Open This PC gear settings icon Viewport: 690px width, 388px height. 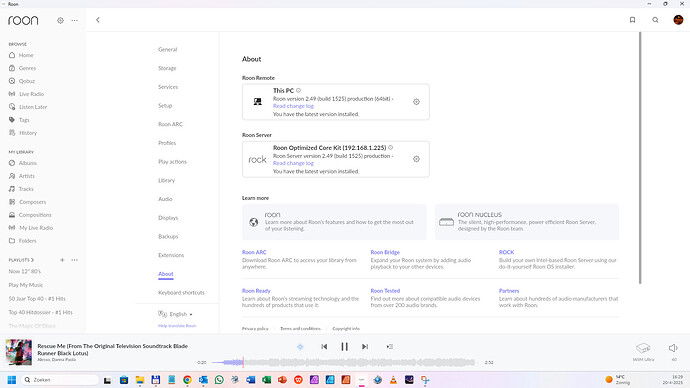(416, 102)
